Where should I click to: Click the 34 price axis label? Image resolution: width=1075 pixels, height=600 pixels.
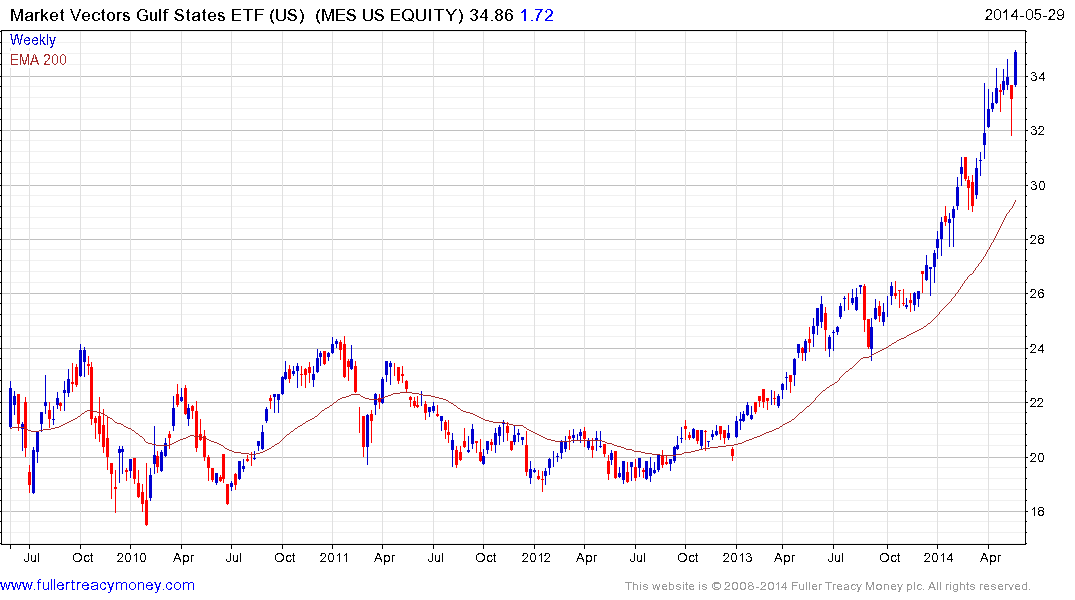[1037, 76]
